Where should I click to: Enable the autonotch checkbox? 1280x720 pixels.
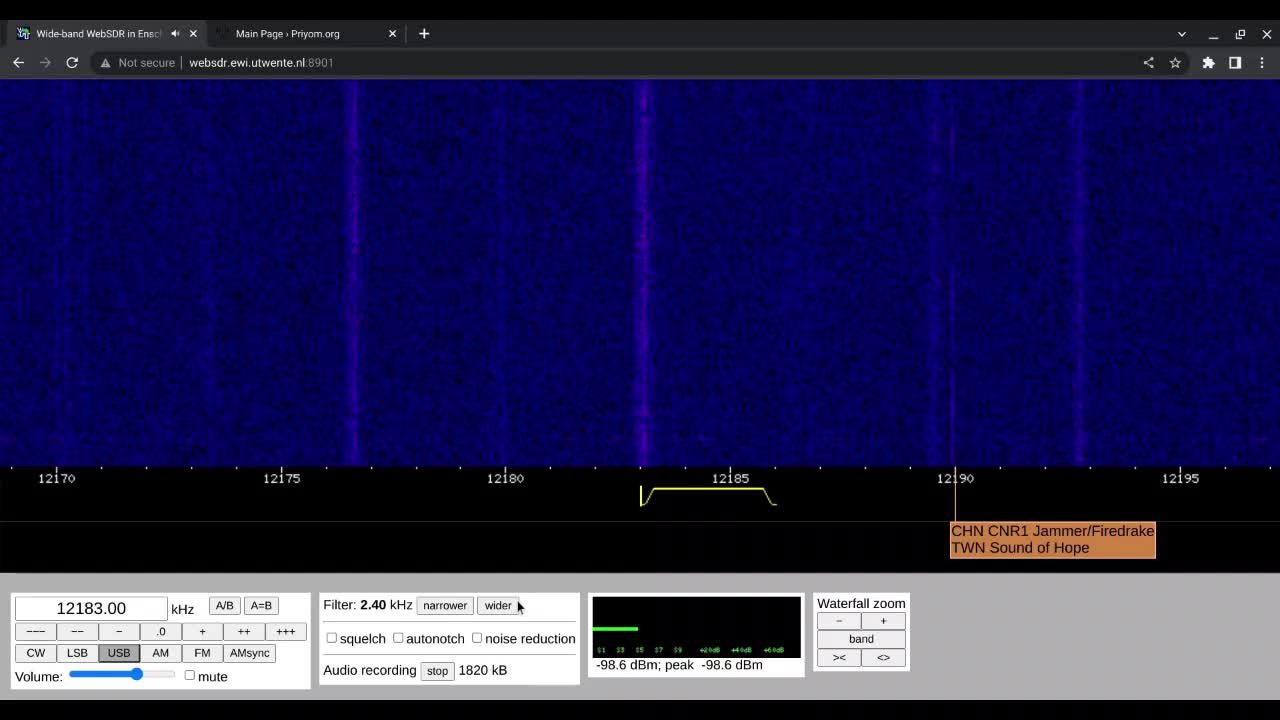click(398, 638)
